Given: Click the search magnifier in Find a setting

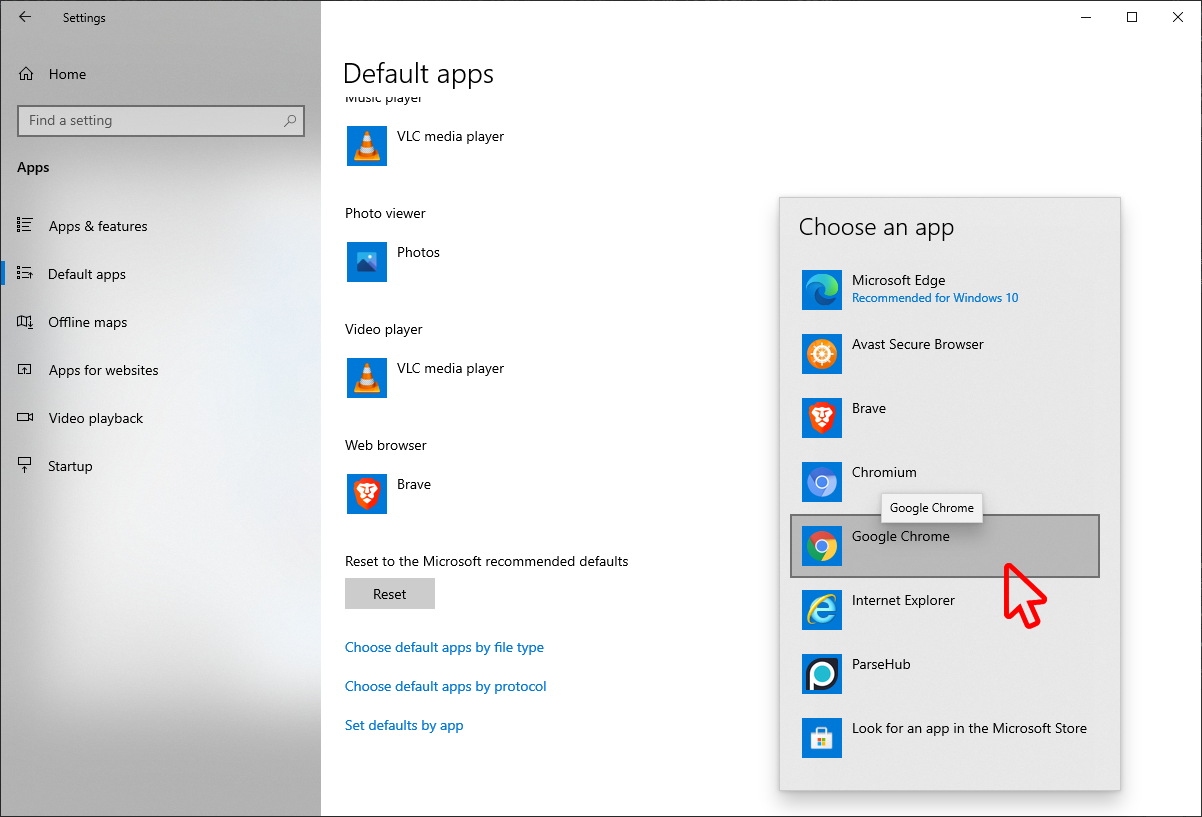Looking at the screenshot, I should (x=290, y=121).
